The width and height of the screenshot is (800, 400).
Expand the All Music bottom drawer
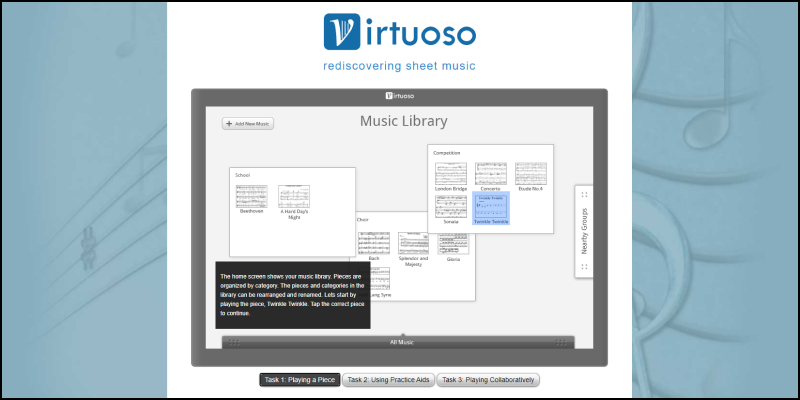pyautogui.click(x=398, y=342)
